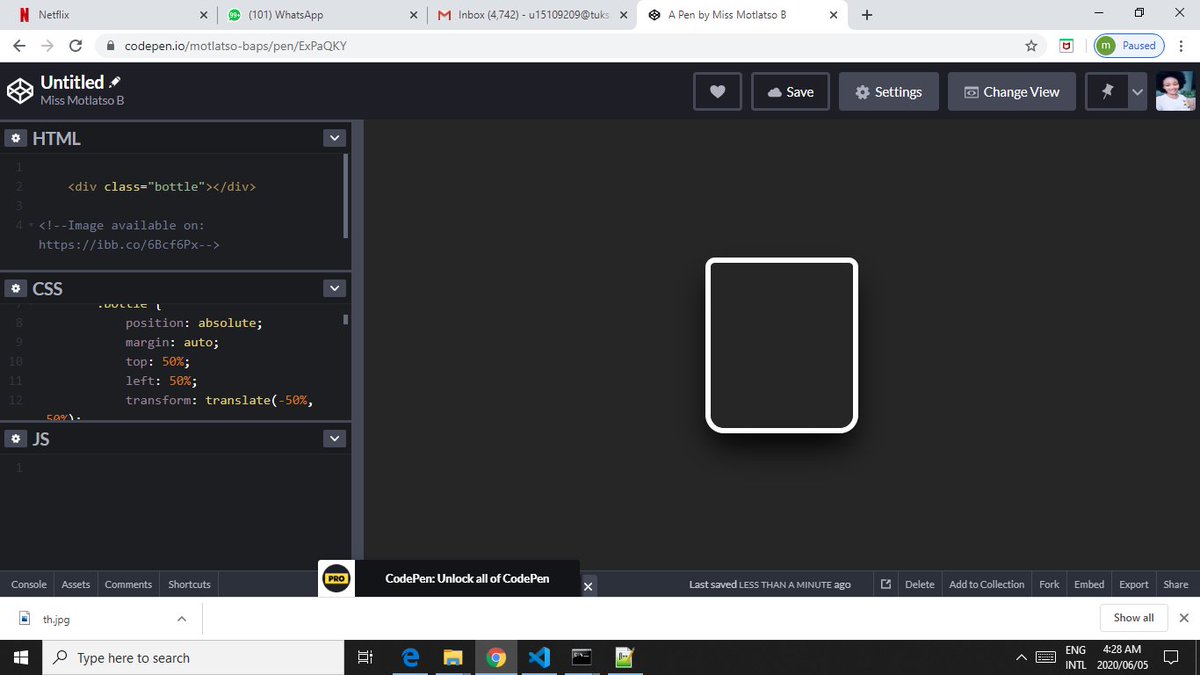Close the Netflix tab
Viewport: 1200px width, 675px height.
(x=204, y=15)
